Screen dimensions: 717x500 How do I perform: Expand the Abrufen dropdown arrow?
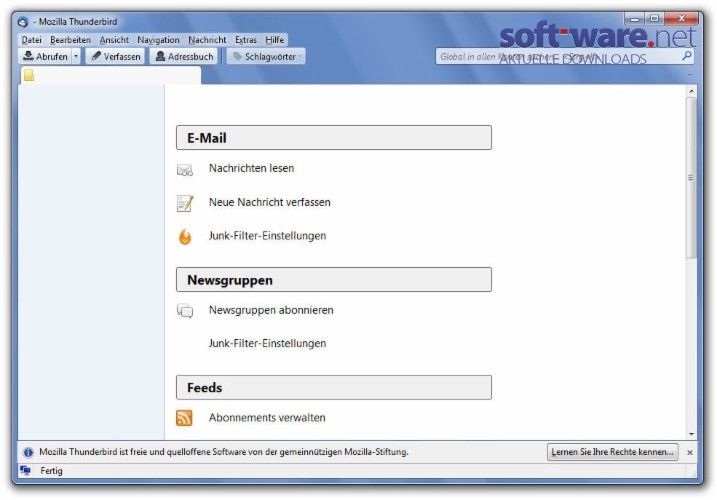click(76, 56)
